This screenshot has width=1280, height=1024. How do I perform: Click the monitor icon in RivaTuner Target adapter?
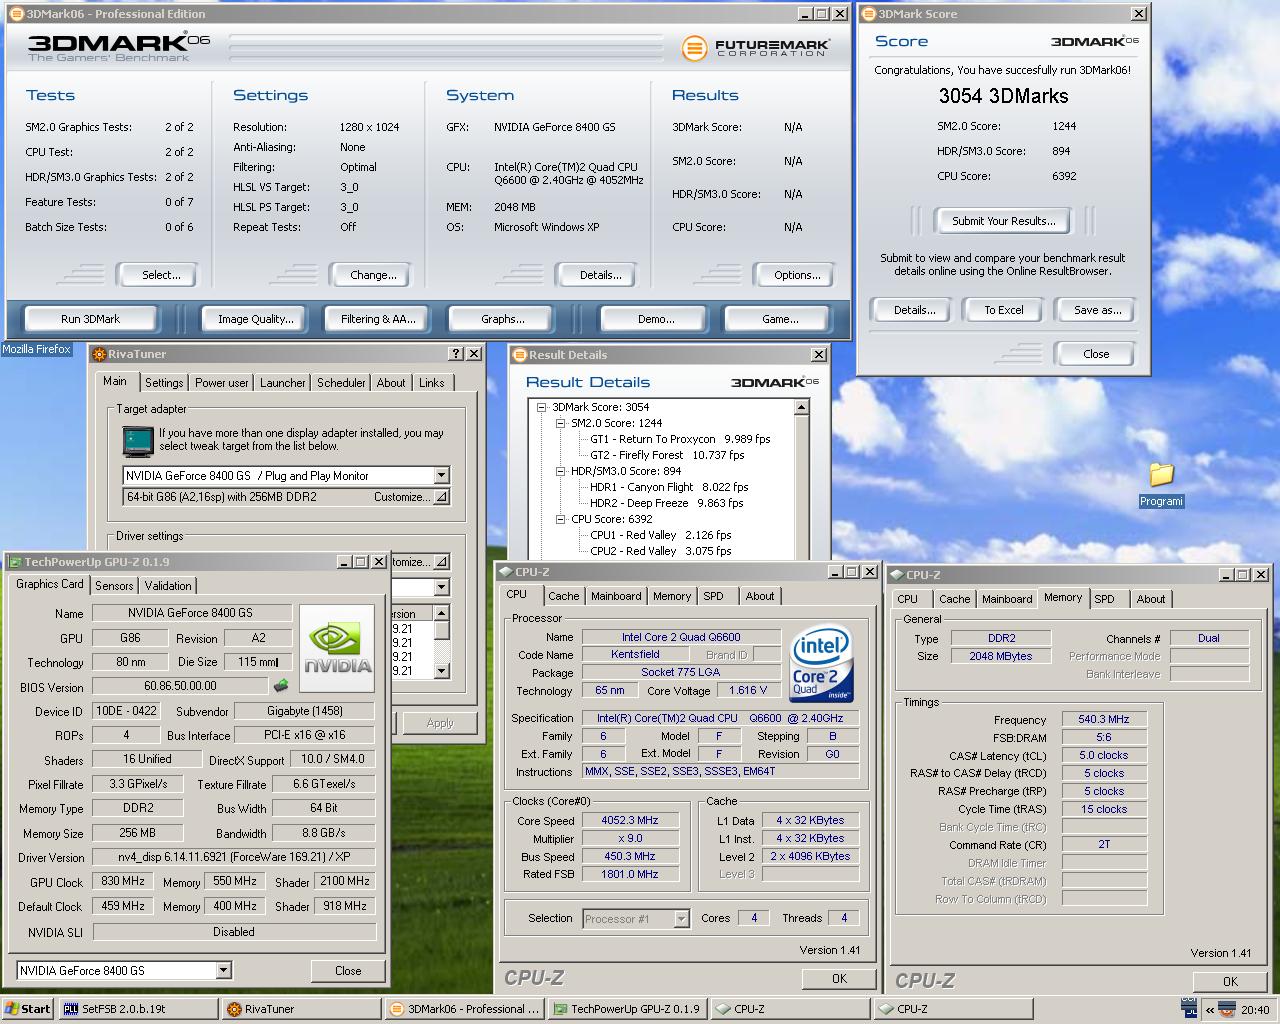138,440
